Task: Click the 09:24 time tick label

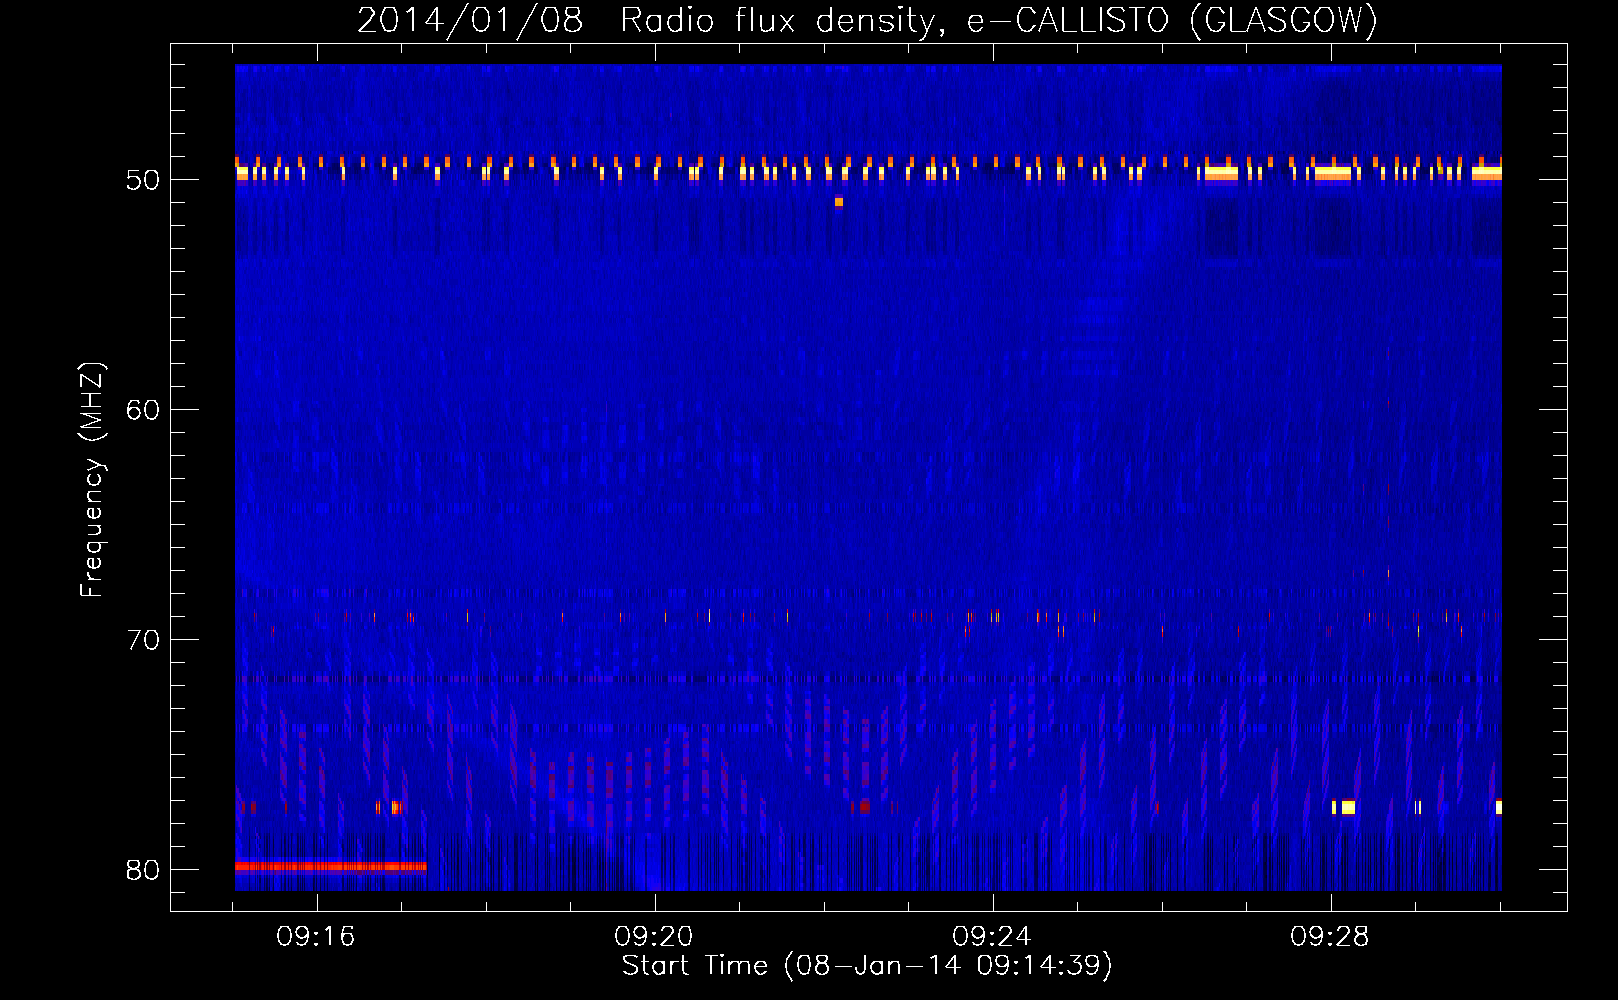Action: tap(992, 937)
